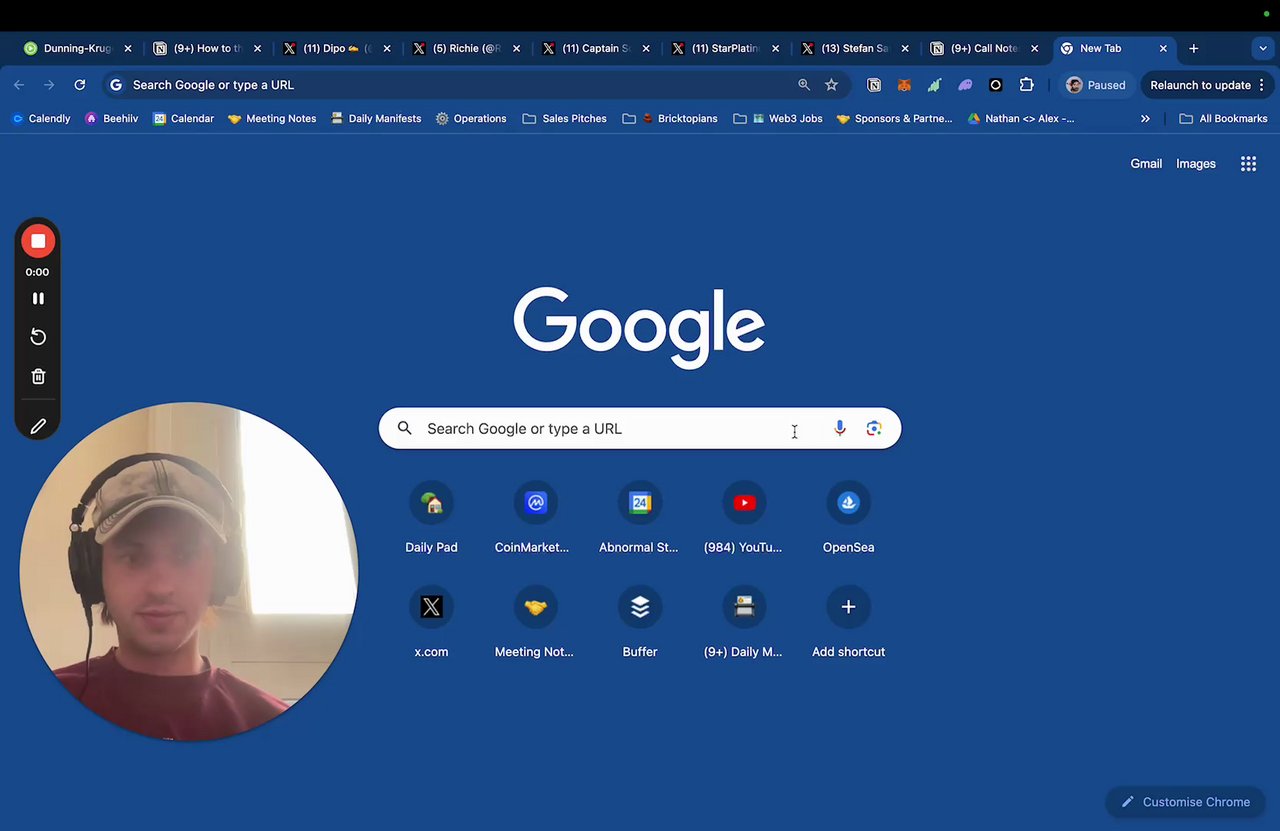
Task: Open the Paused profile menu
Action: [1096, 85]
